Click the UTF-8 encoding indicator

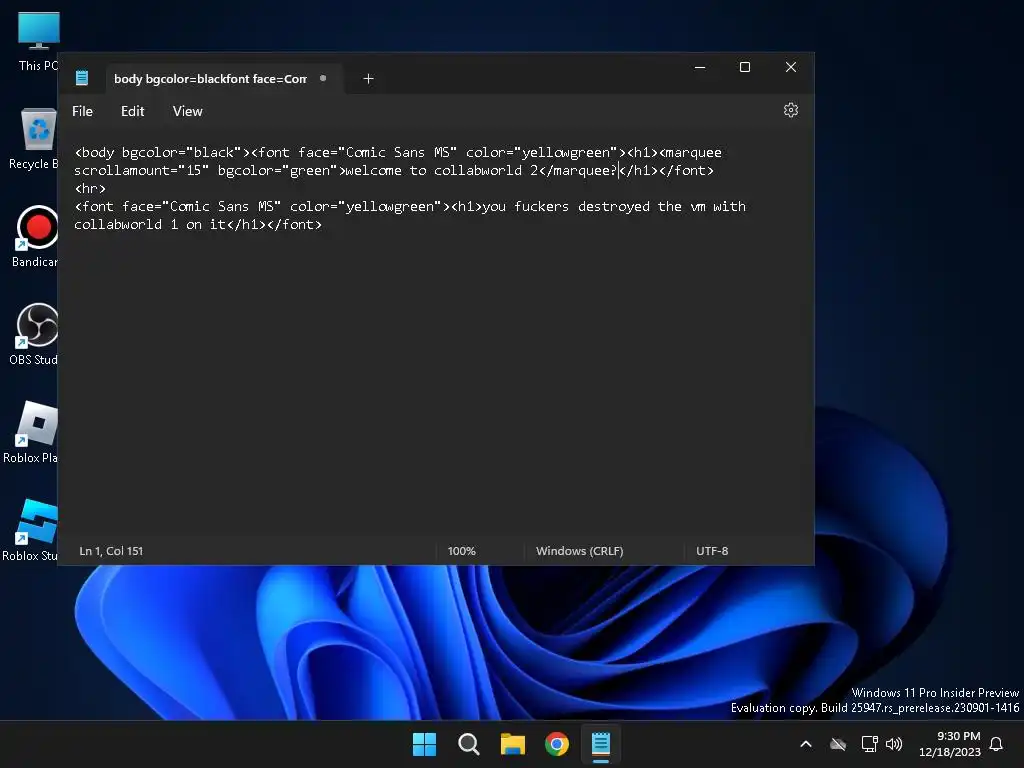click(712, 551)
